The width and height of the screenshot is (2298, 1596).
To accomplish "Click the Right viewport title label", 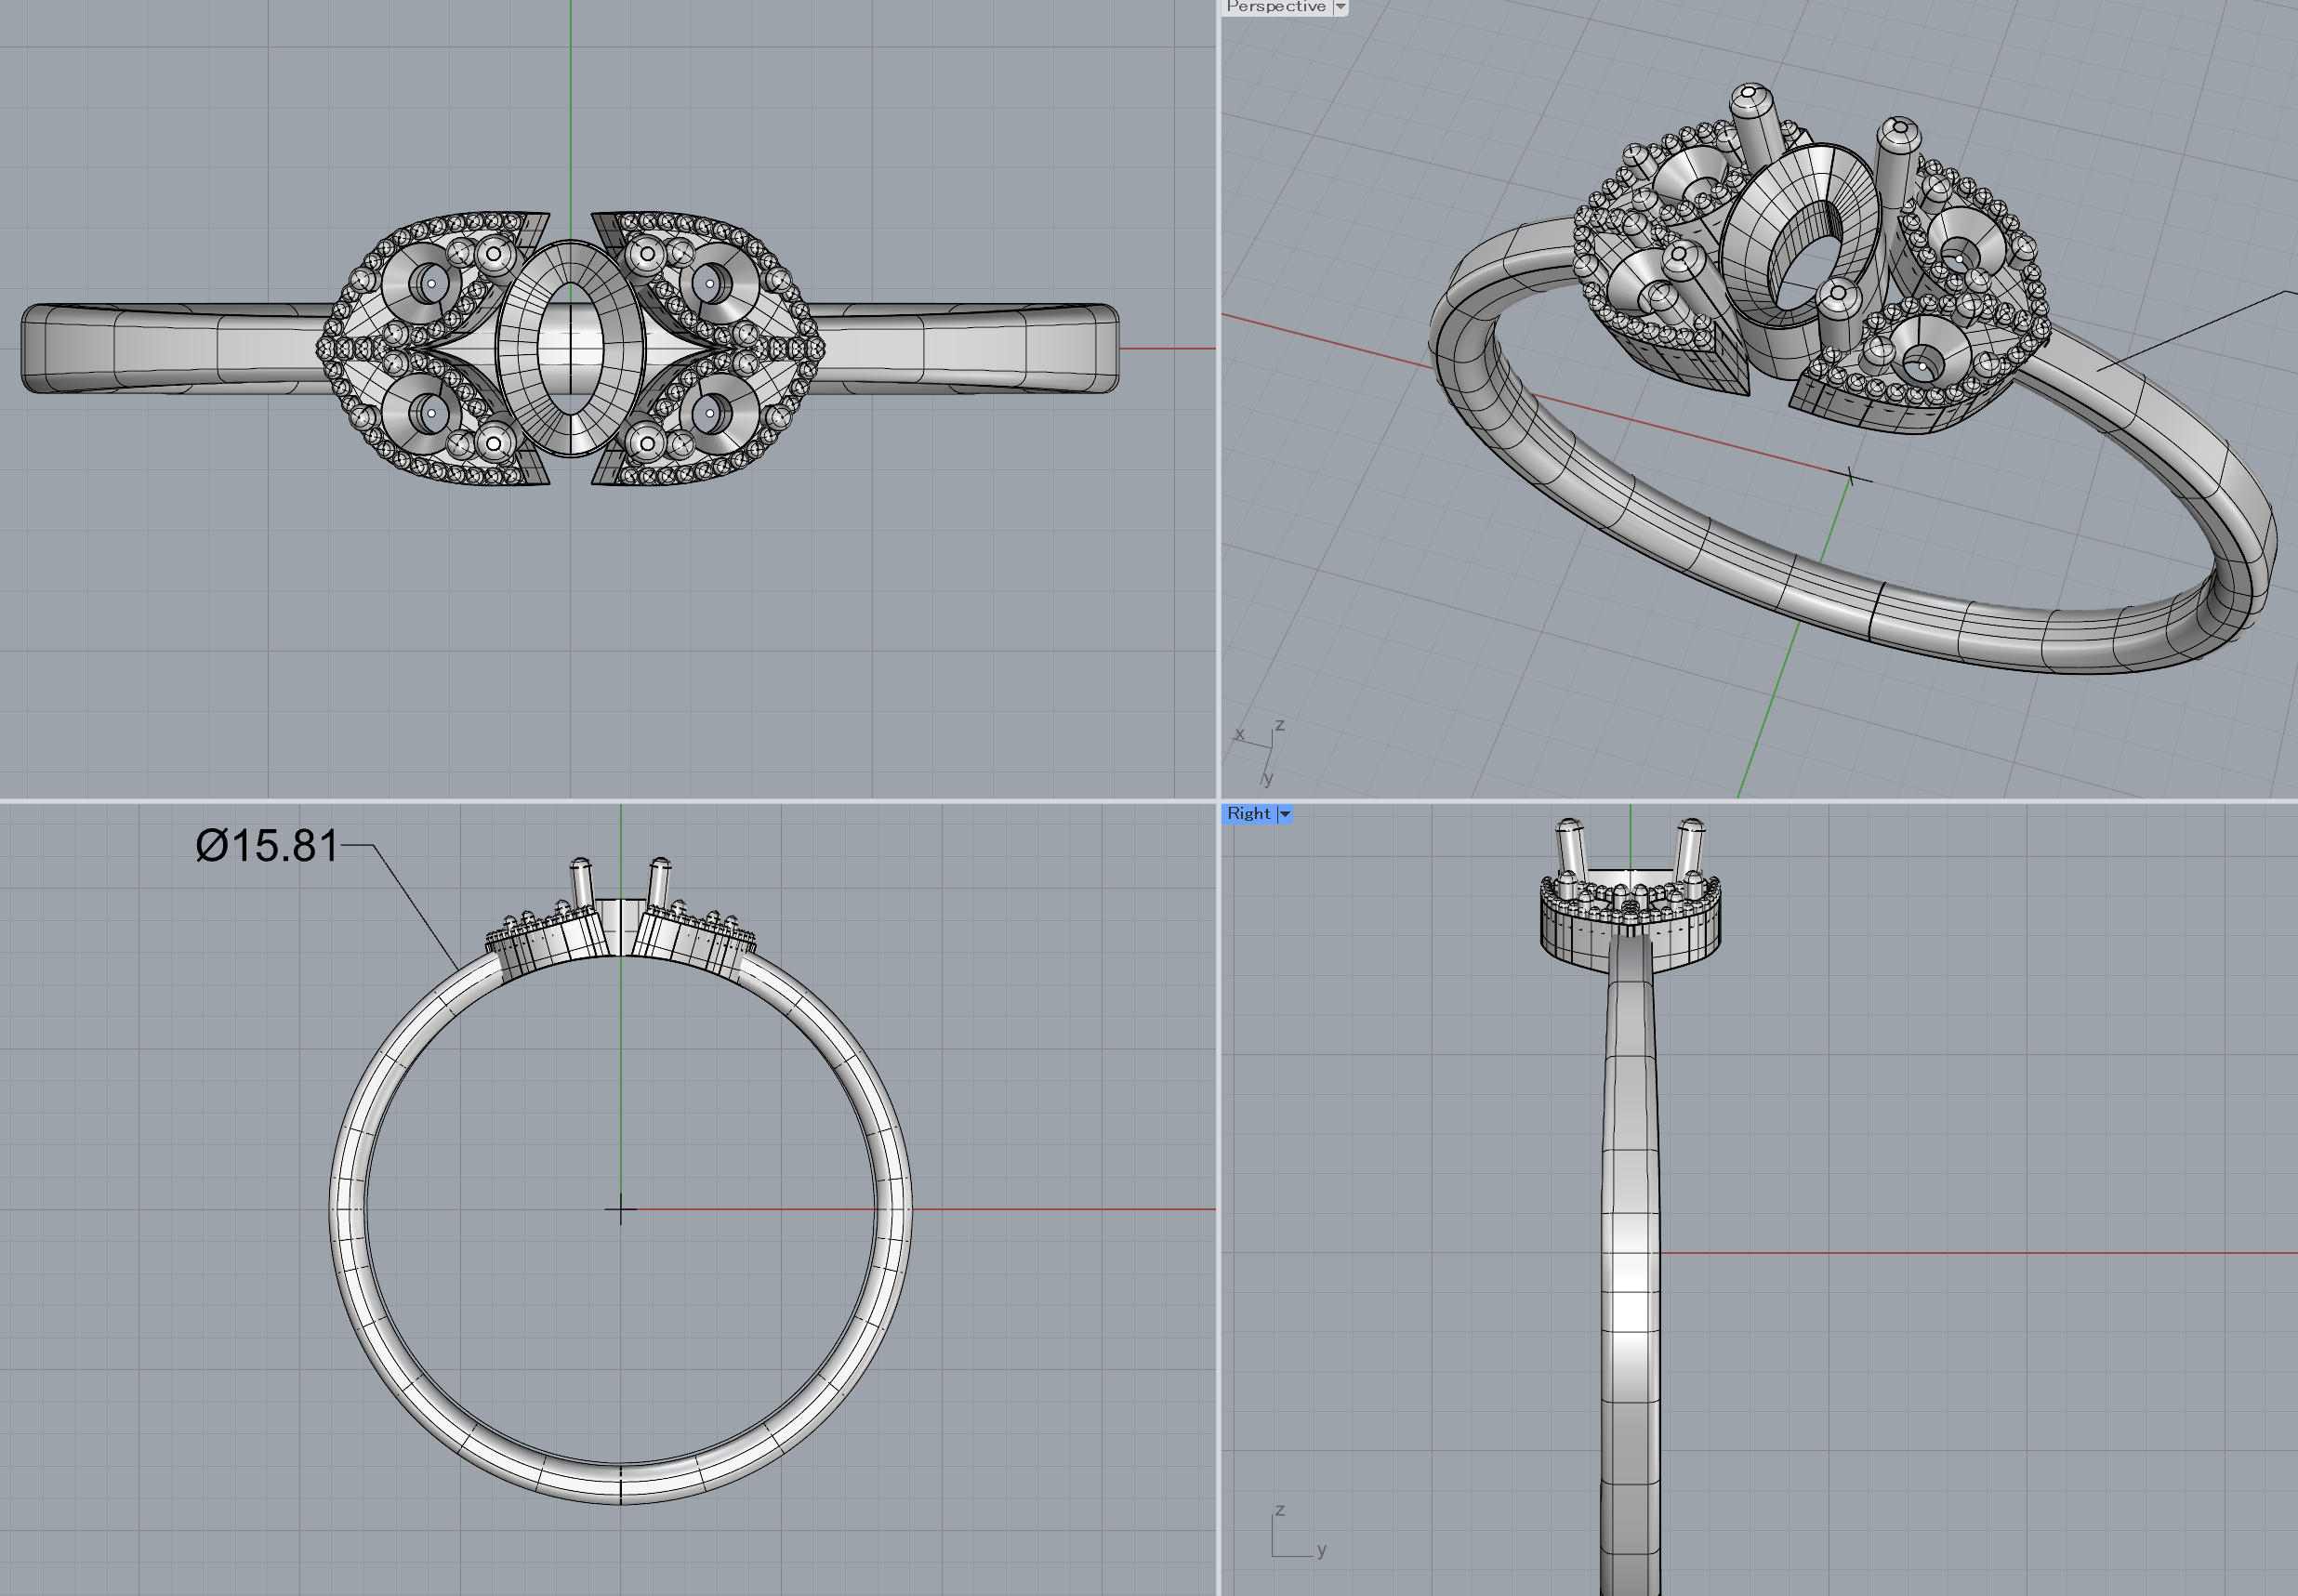I will pos(1248,814).
